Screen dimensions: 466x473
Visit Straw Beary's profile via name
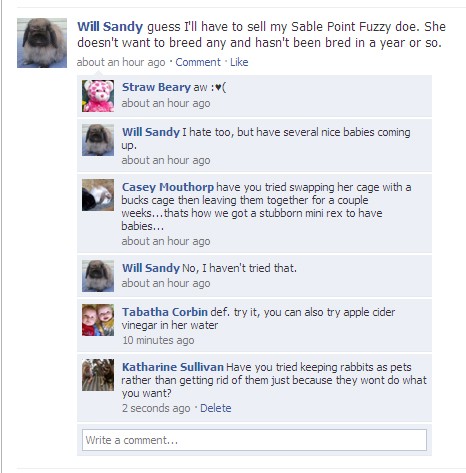(x=156, y=87)
